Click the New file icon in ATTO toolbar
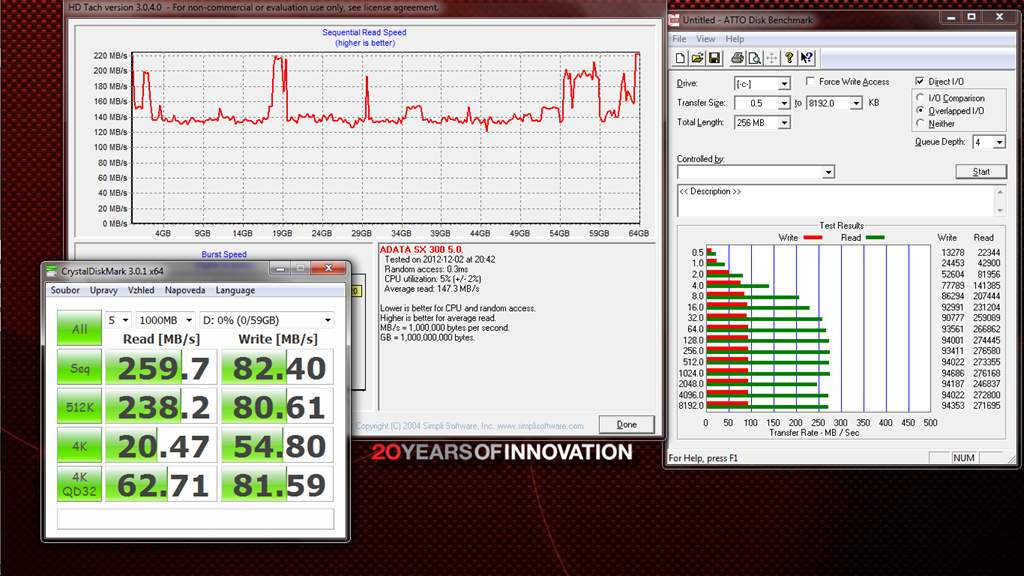Screen dimensions: 1024x576 (x=681, y=58)
